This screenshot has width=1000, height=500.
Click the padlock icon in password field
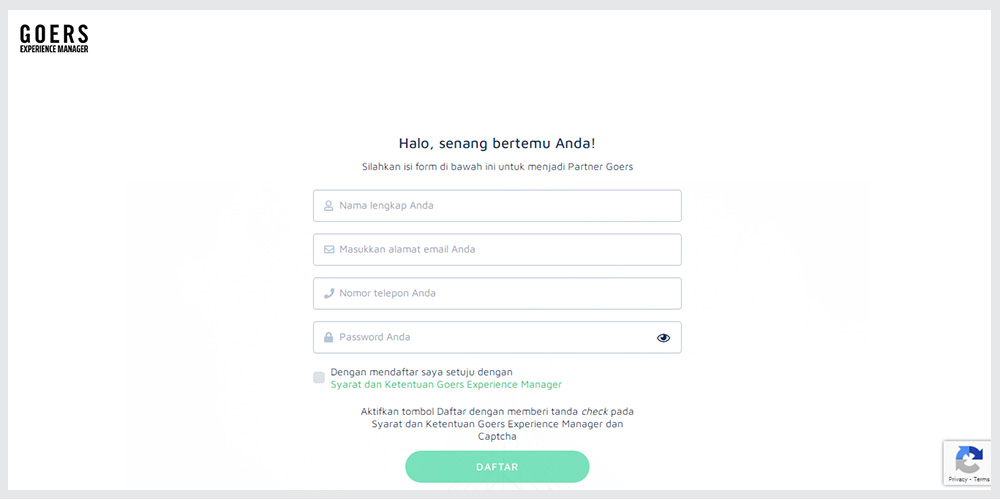pos(328,337)
